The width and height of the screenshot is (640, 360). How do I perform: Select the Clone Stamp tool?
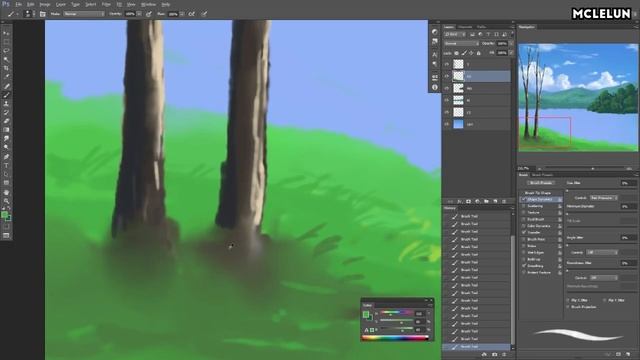point(6,104)
